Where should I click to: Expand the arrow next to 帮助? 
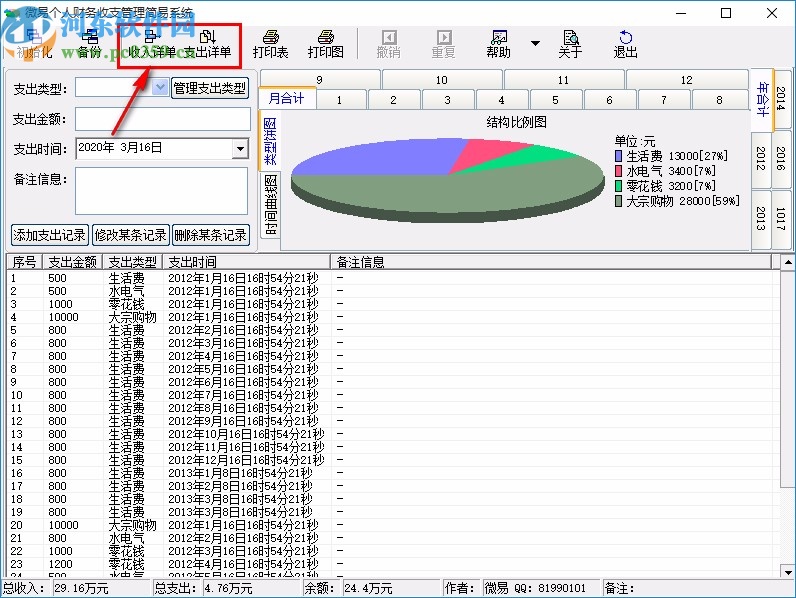(535, 44)
